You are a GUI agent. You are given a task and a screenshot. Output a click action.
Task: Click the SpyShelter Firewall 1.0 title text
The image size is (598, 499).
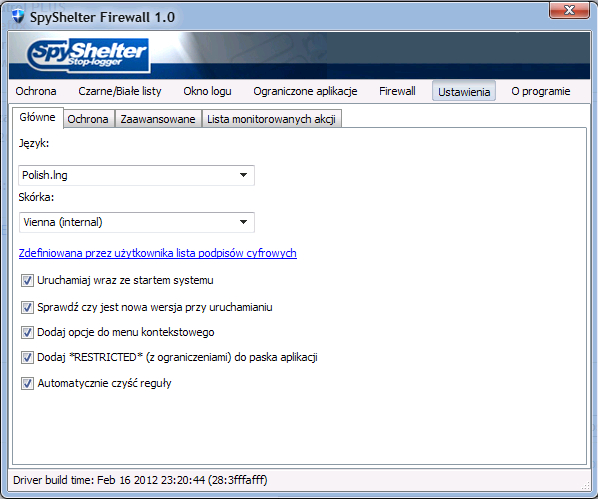pyautogui.click(x=102, y=17)
